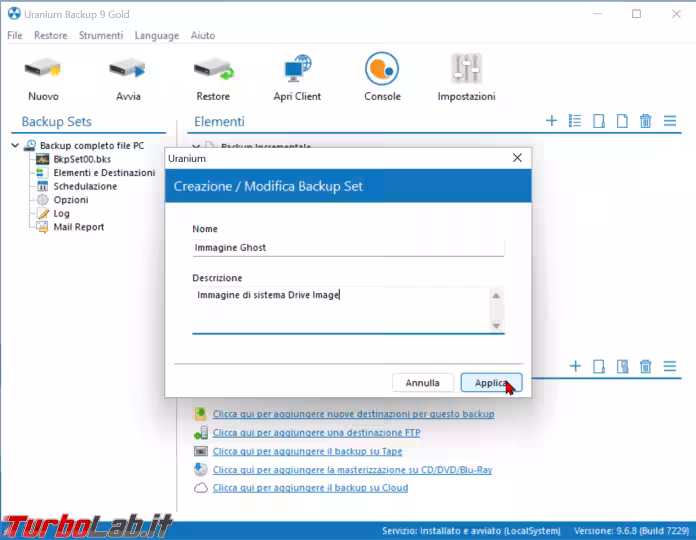Click link to add an FTP destination
Image resolution: width=696 pixels, height=540 pixels.
[x=316, y=433]
